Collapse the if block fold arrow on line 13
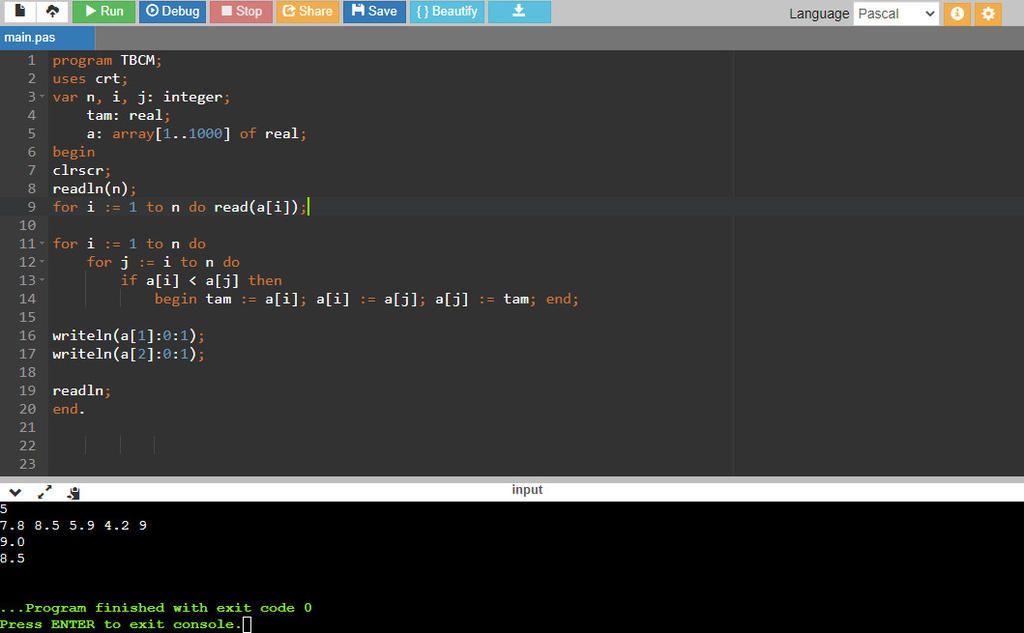Screen dimensions: 1024x633 tap(42, 280)
